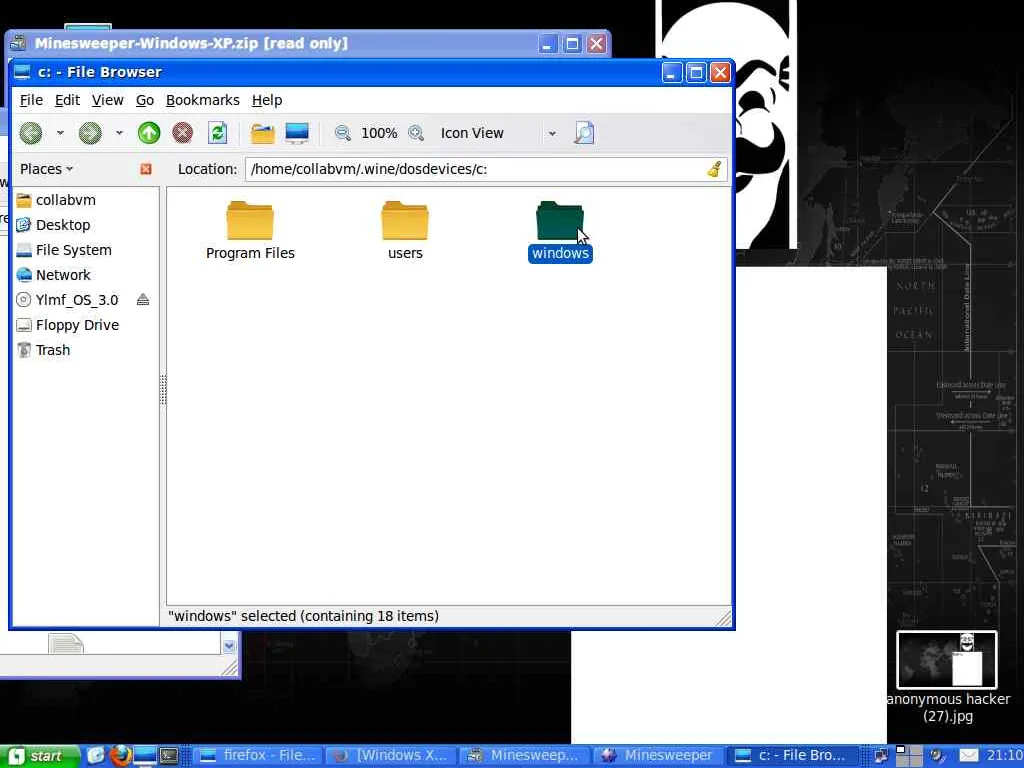Viewport: 1024px width, 768px height.
Task: Reload the current folder
Action: click(217, 133)
